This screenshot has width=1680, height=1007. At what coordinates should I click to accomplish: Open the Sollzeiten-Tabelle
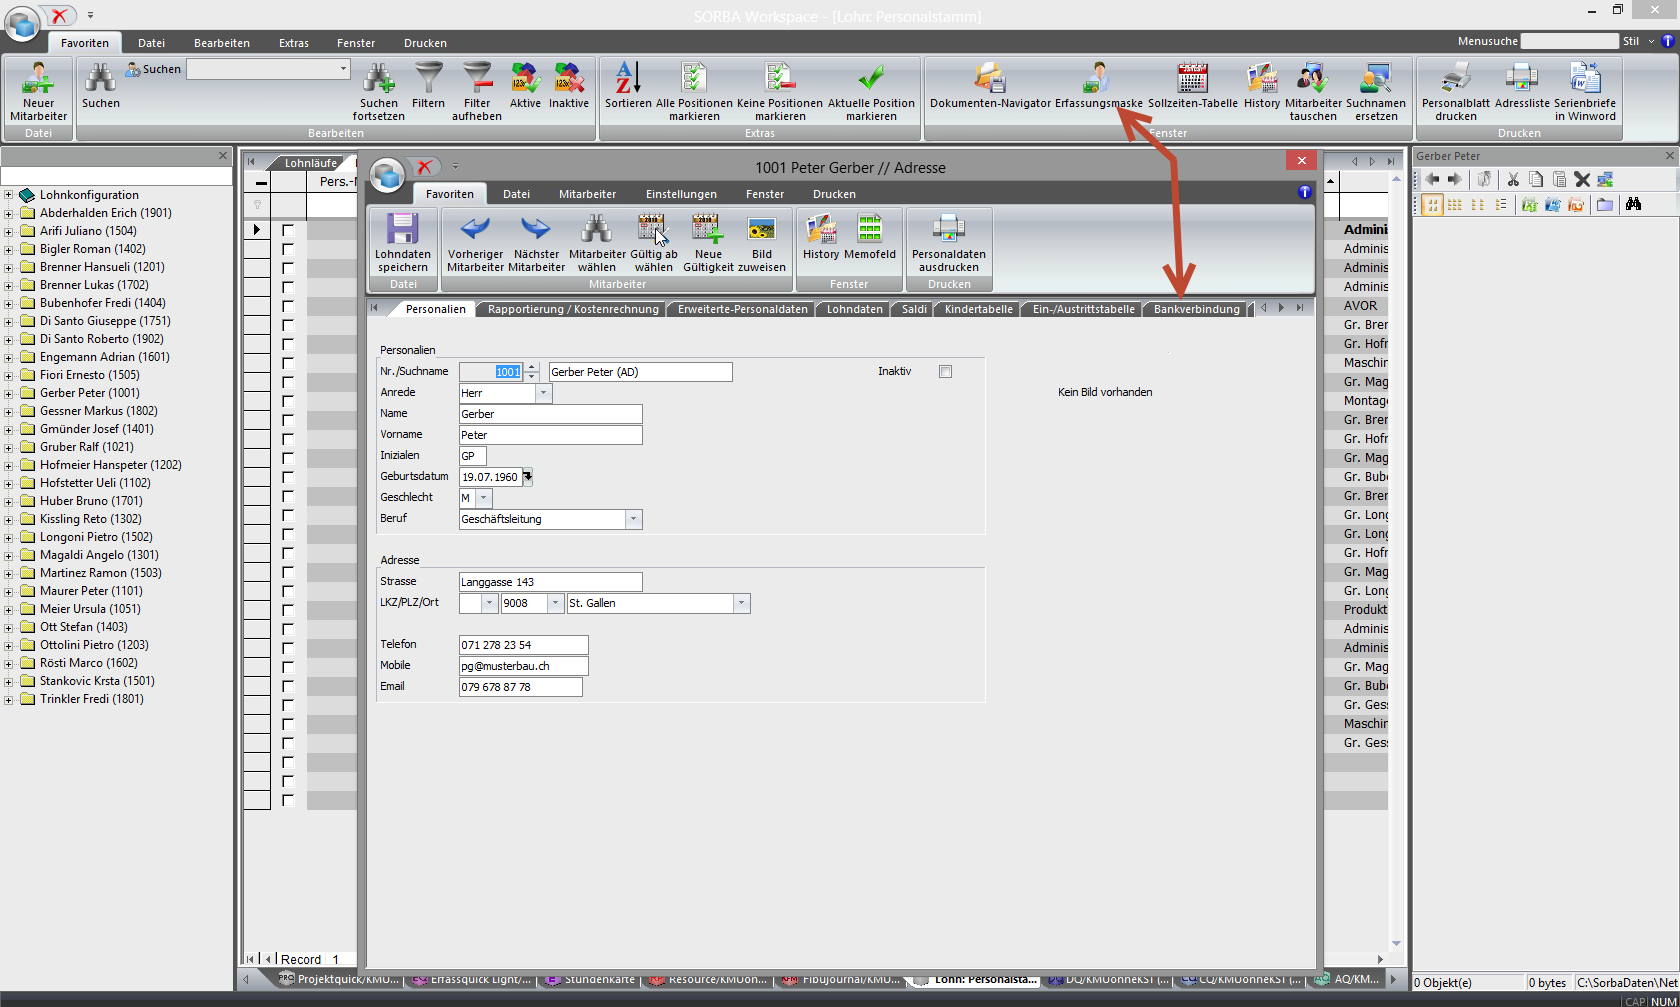(1193, 85)
